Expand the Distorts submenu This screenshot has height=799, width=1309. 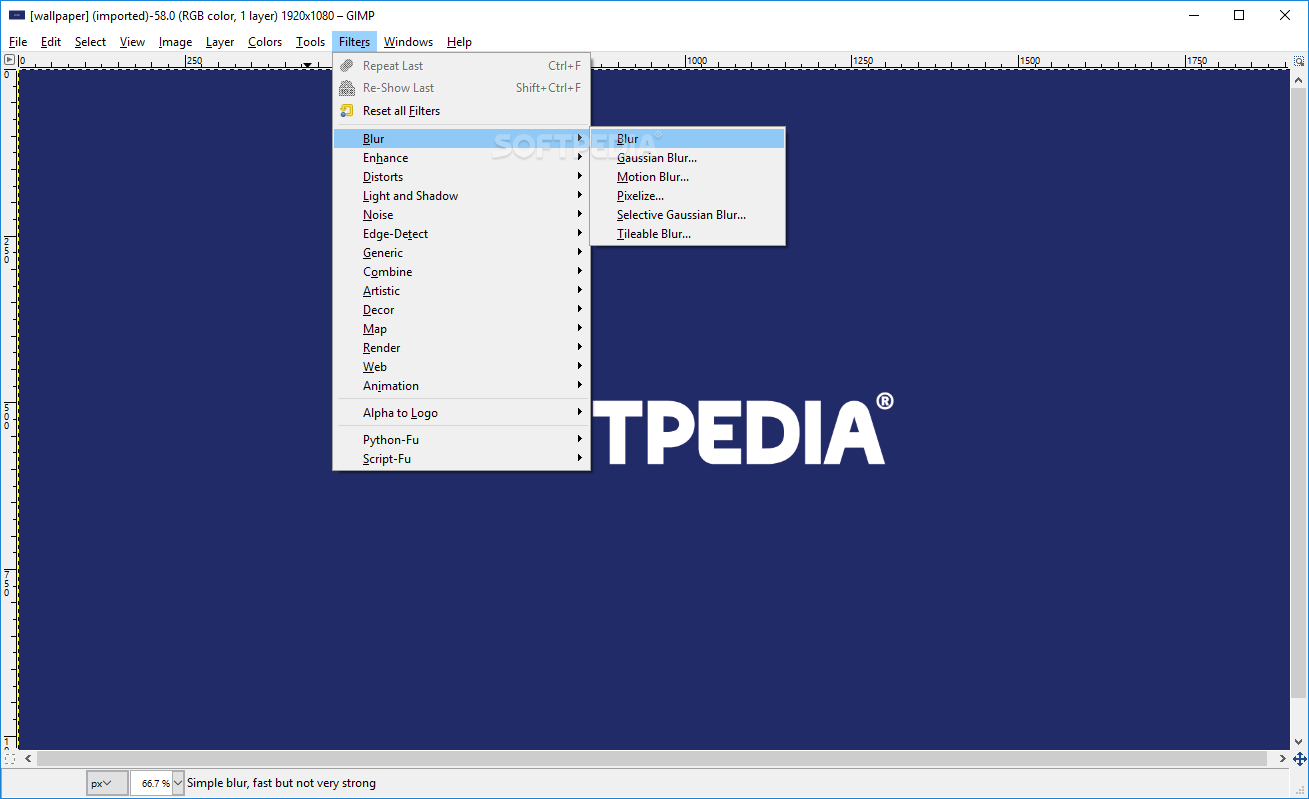click(x=461, y=177)
